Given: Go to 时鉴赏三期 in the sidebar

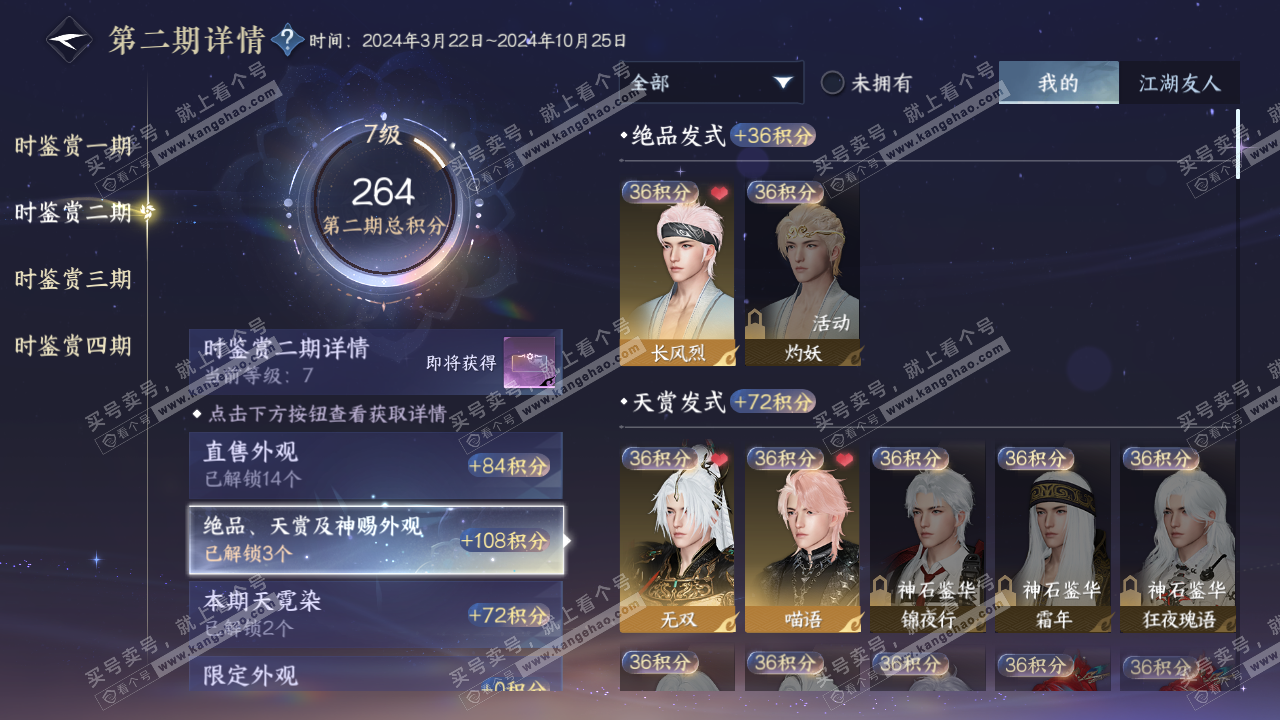Looking at the screenshot, I should 73,279.
